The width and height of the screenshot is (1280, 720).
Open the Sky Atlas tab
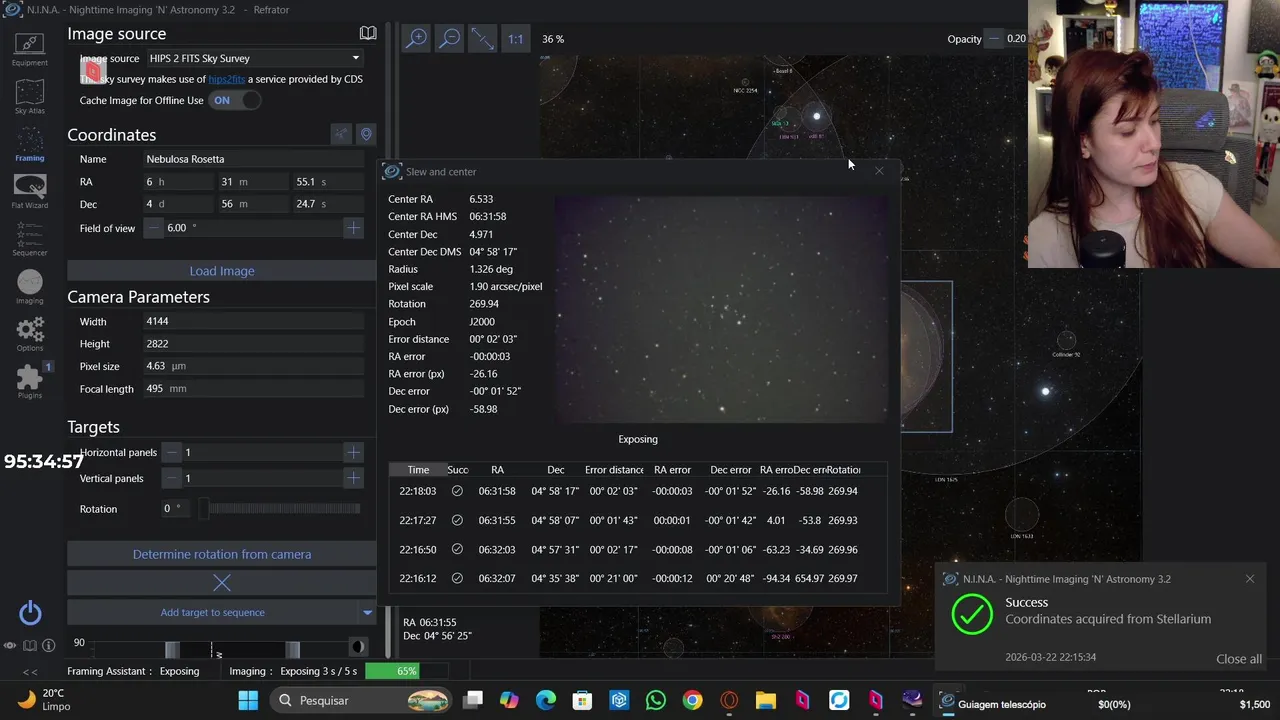(x=29, y=97)
